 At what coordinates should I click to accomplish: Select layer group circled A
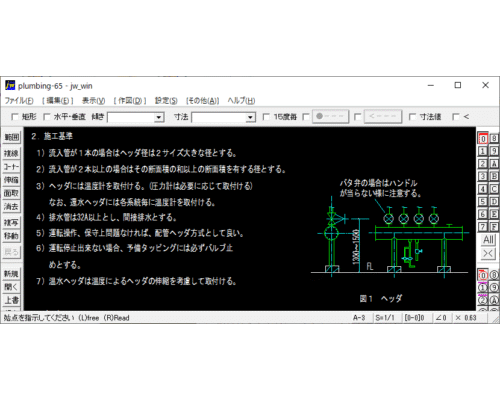click(x=494, y=300)
